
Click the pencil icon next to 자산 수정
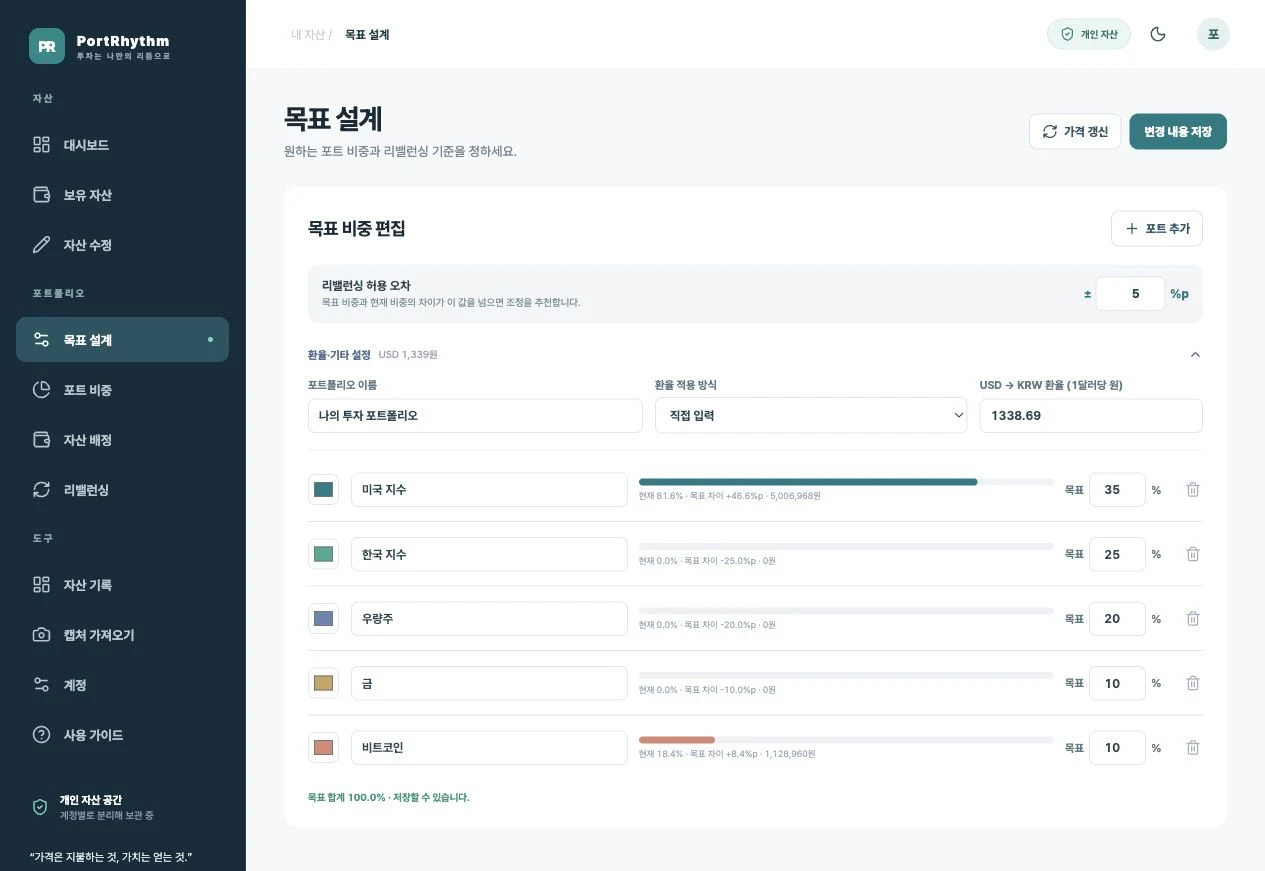tap(41, 245)
